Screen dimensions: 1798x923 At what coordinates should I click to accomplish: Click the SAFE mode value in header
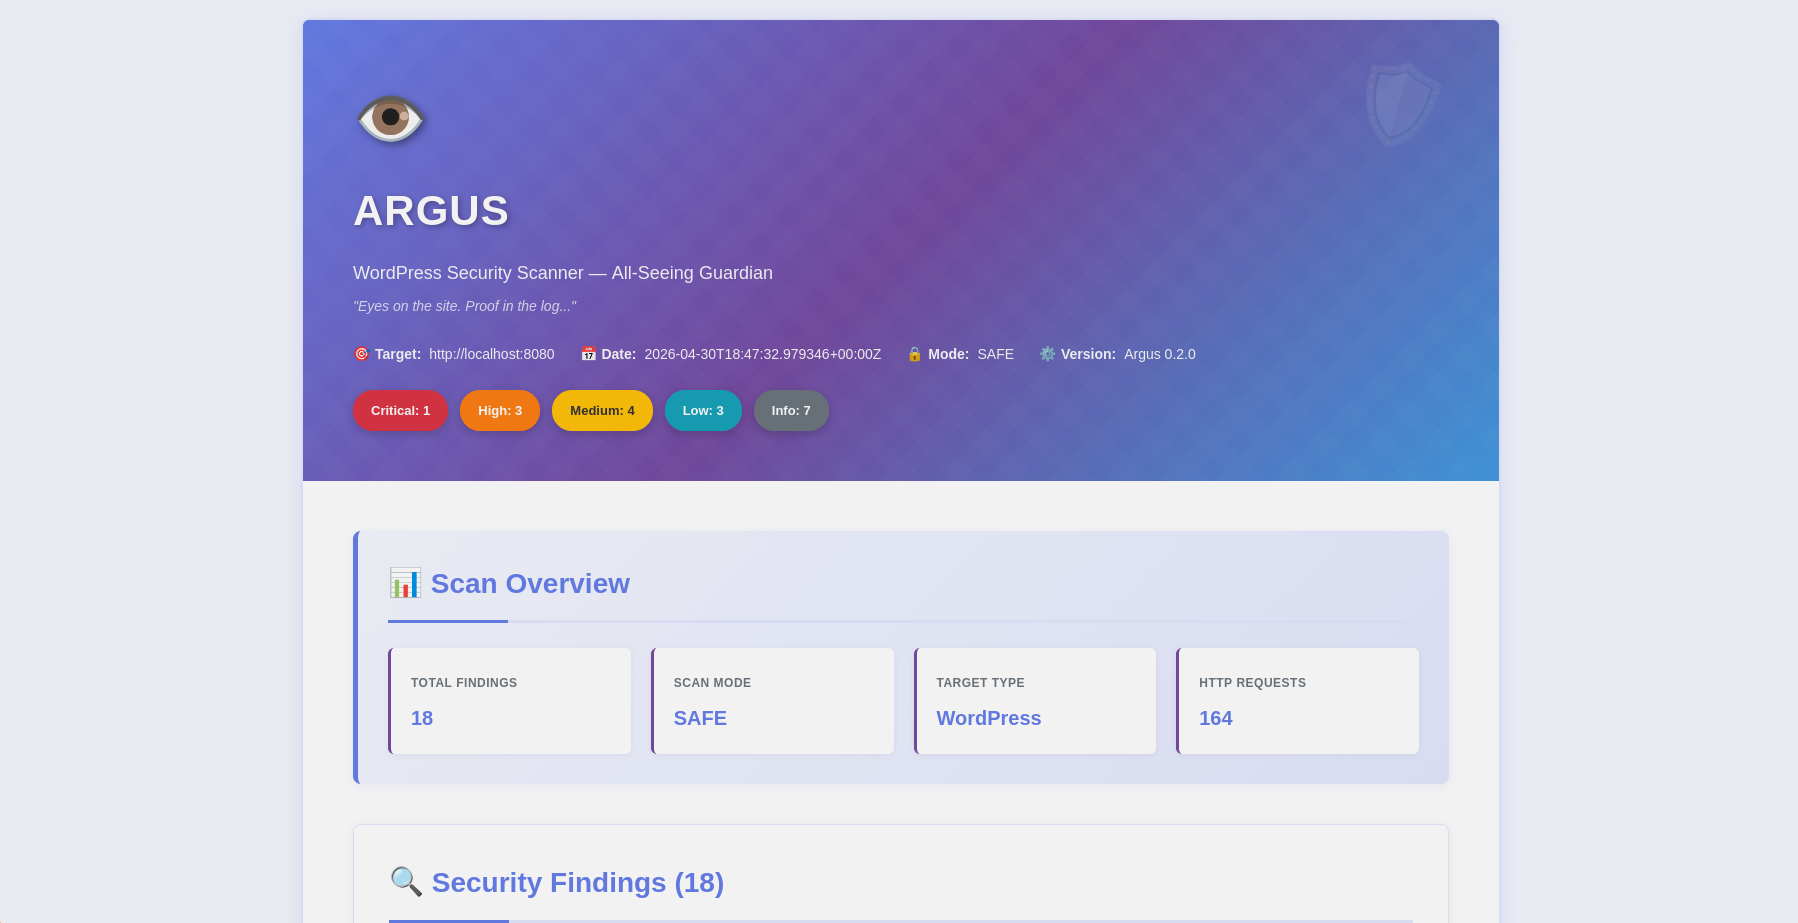click(x=996, y=354)
